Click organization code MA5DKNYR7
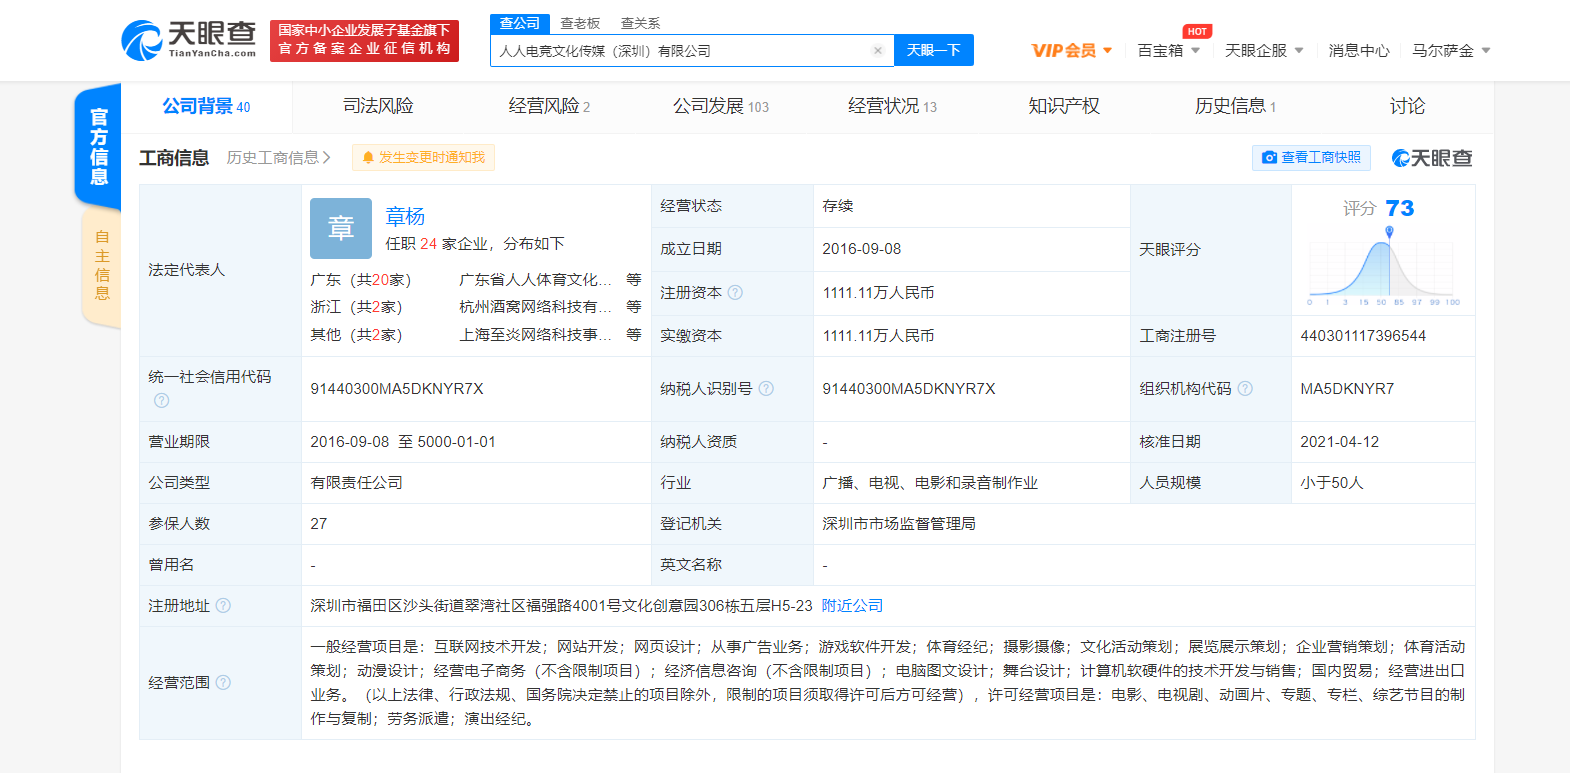Screen dimensions: 1570x773 (1347, 389)
